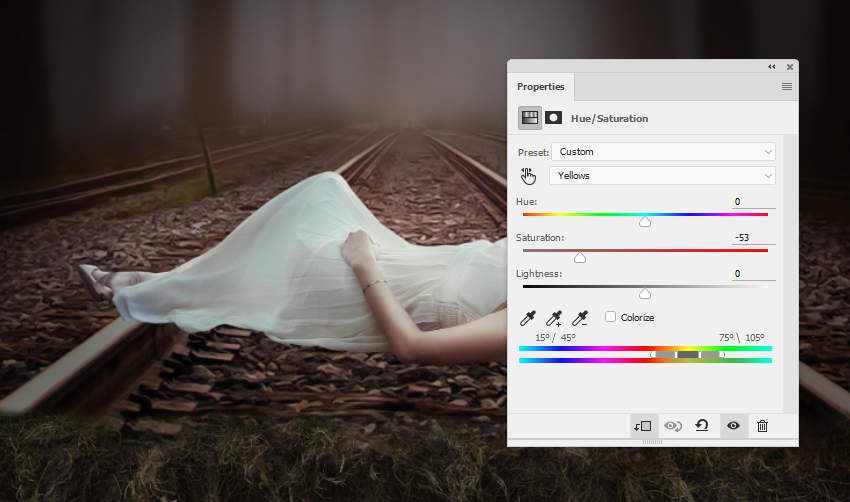
Task: Choose the add-to-sample eyedropper
Action: click(554, 318)
